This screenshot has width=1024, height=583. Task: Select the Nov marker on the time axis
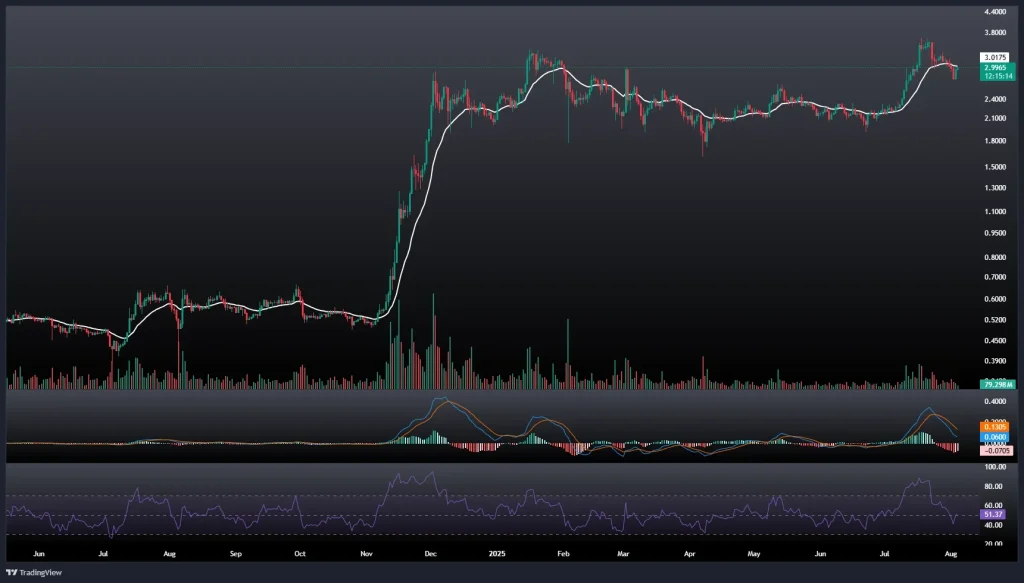(x=368, y=552)
